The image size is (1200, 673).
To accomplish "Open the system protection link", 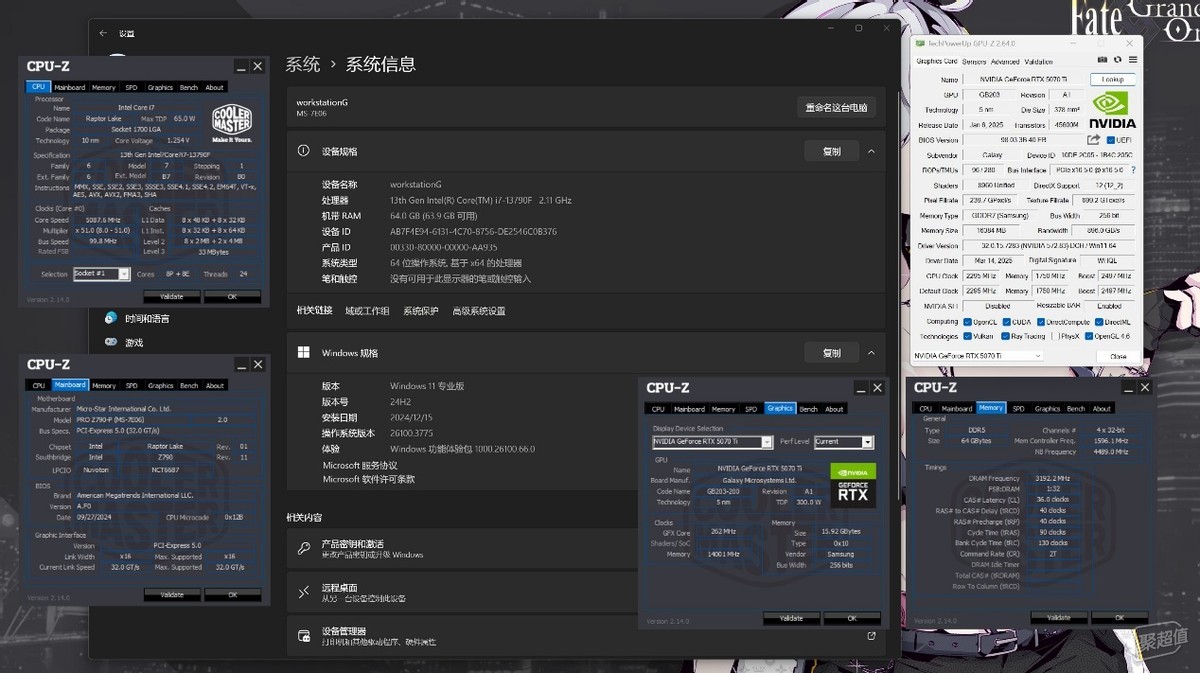I will click(x=421, y=311).
